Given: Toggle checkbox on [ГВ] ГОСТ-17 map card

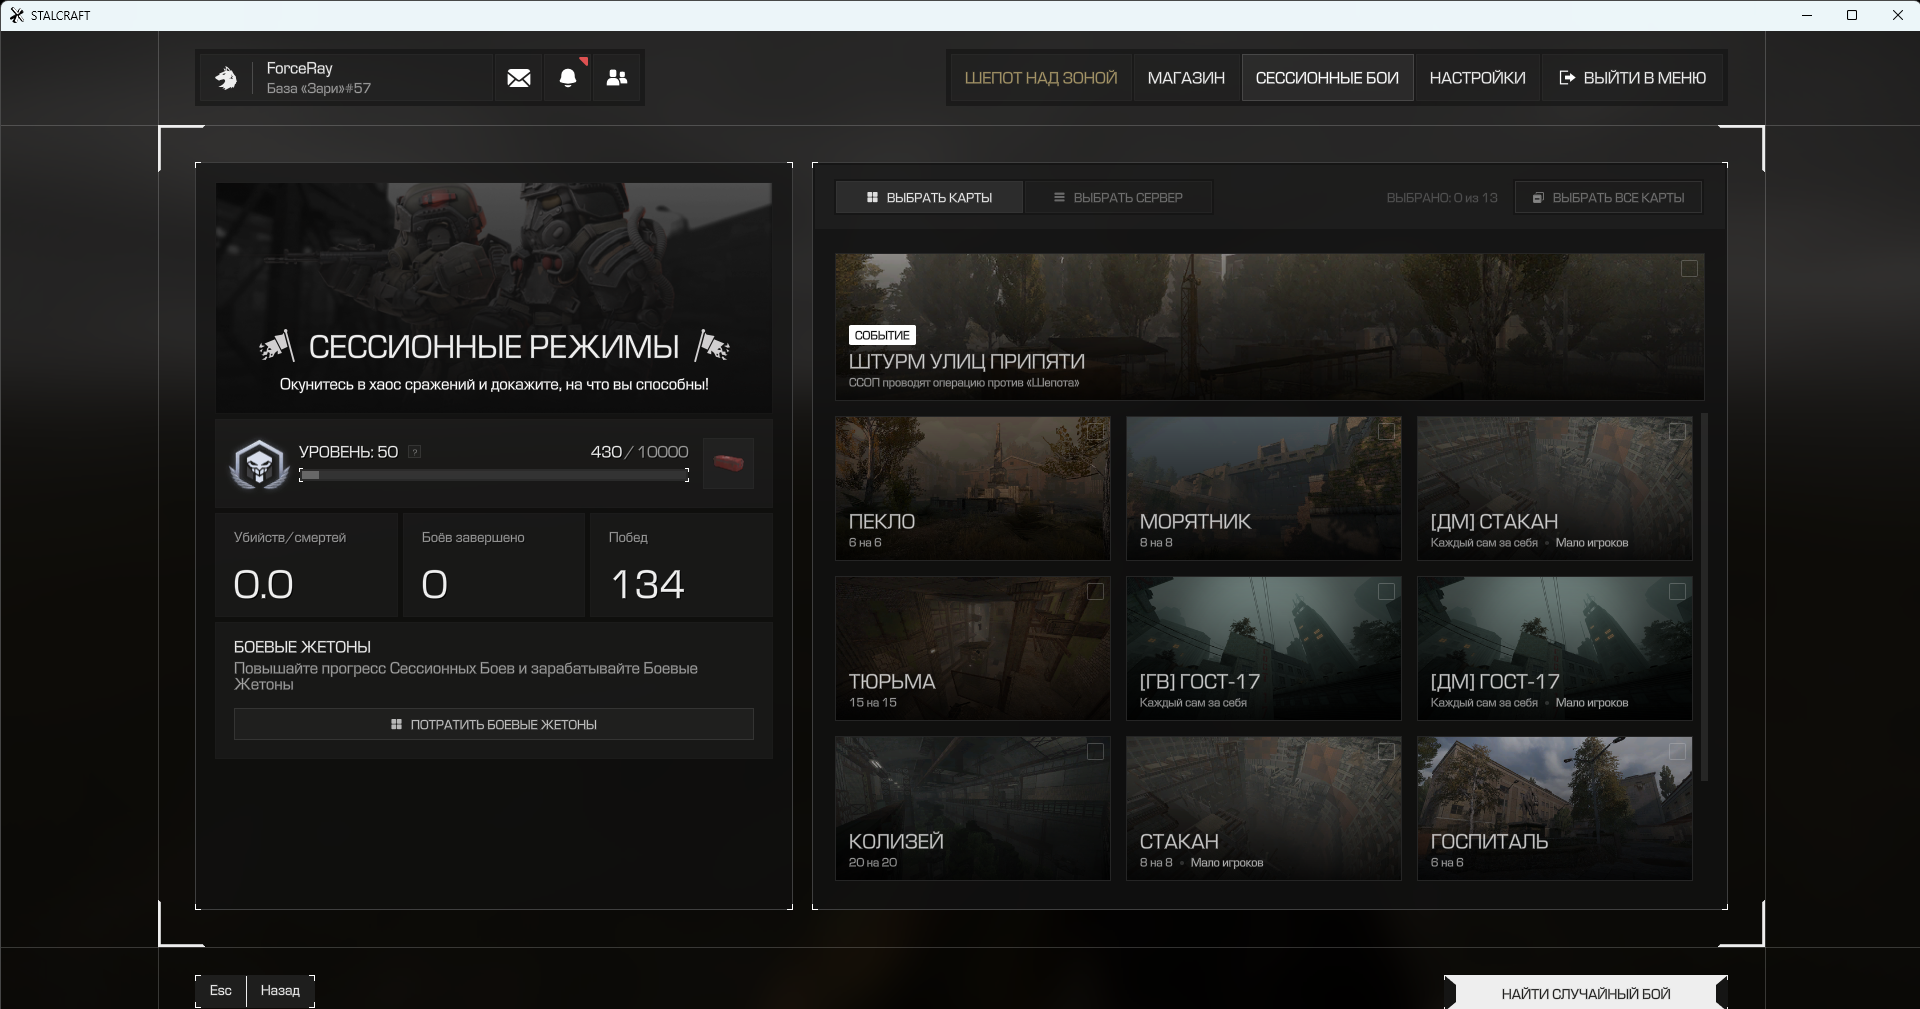Looking at the screenshot, I should click(x=1386, y=592).
